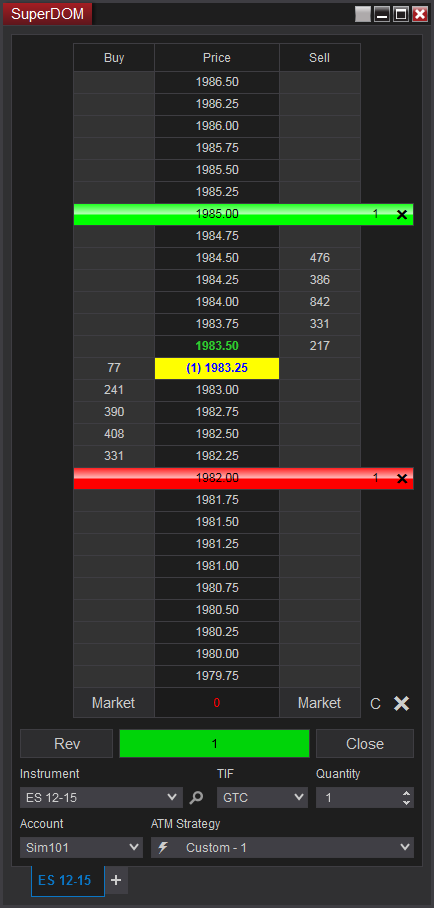Click the 1986.00 price row
This screenshot has width=434, height=908.
point(217,126)
